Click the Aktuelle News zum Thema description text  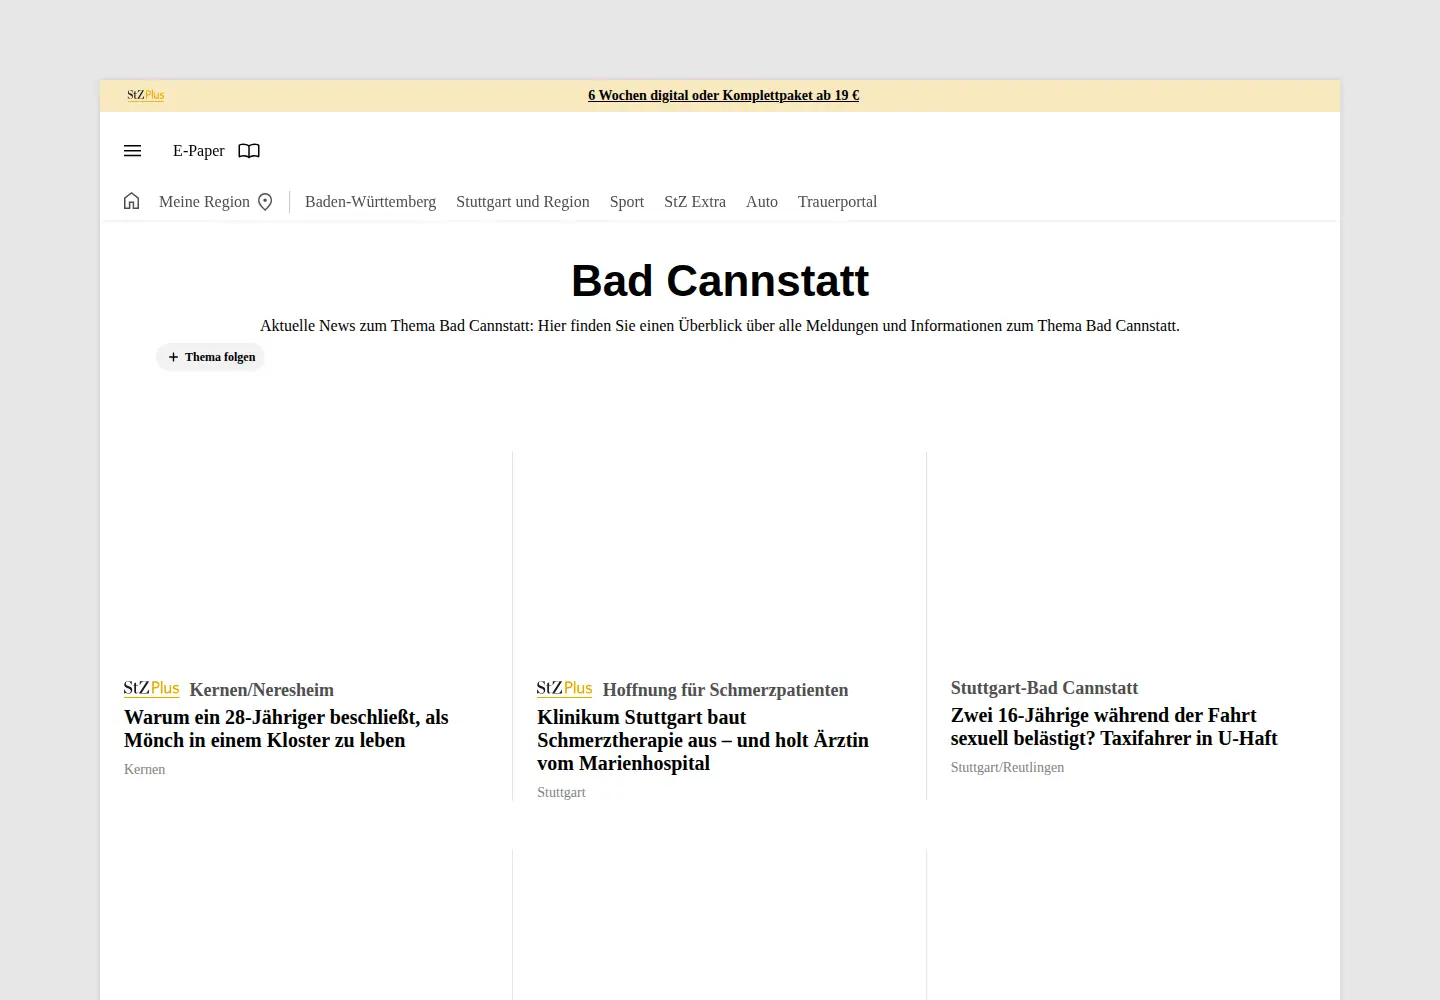720,326
